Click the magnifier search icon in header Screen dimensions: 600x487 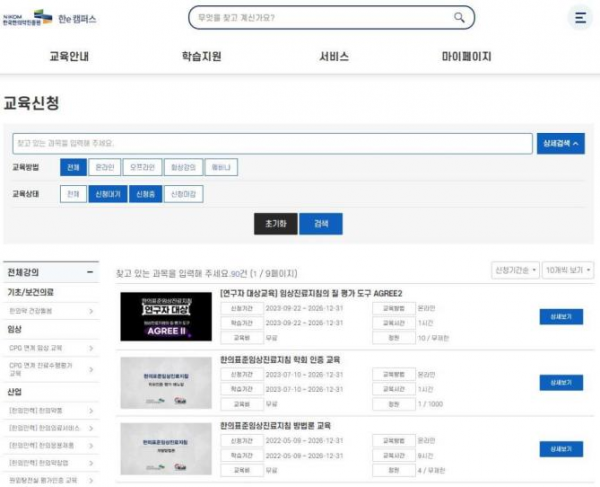[459, 17]
